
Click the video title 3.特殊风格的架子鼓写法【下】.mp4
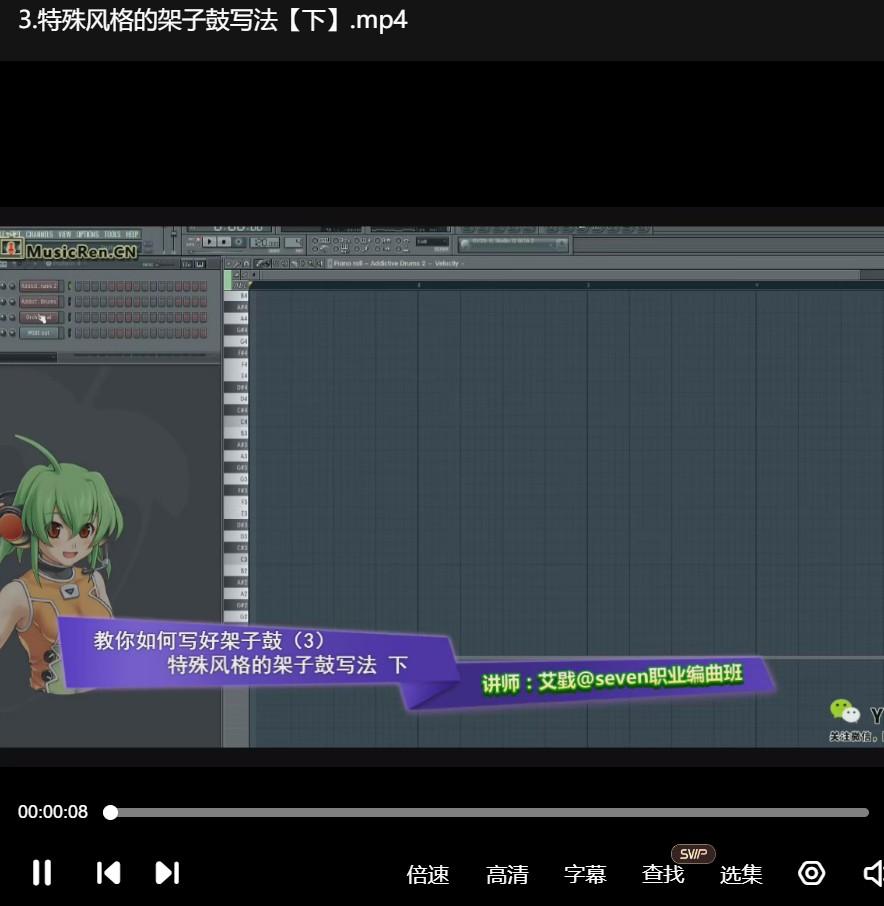pyautogui.click(x=213, y=20)
